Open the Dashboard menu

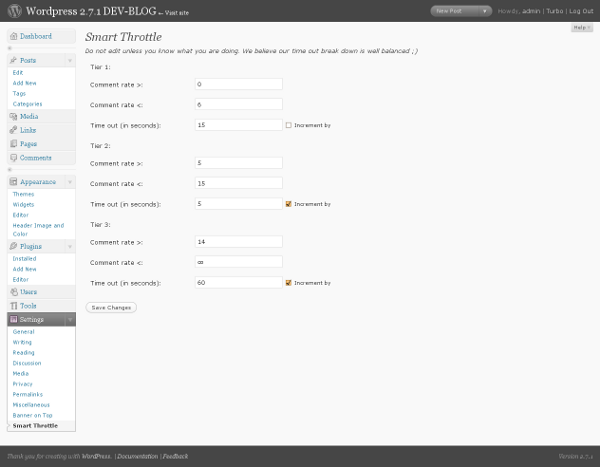36,36
